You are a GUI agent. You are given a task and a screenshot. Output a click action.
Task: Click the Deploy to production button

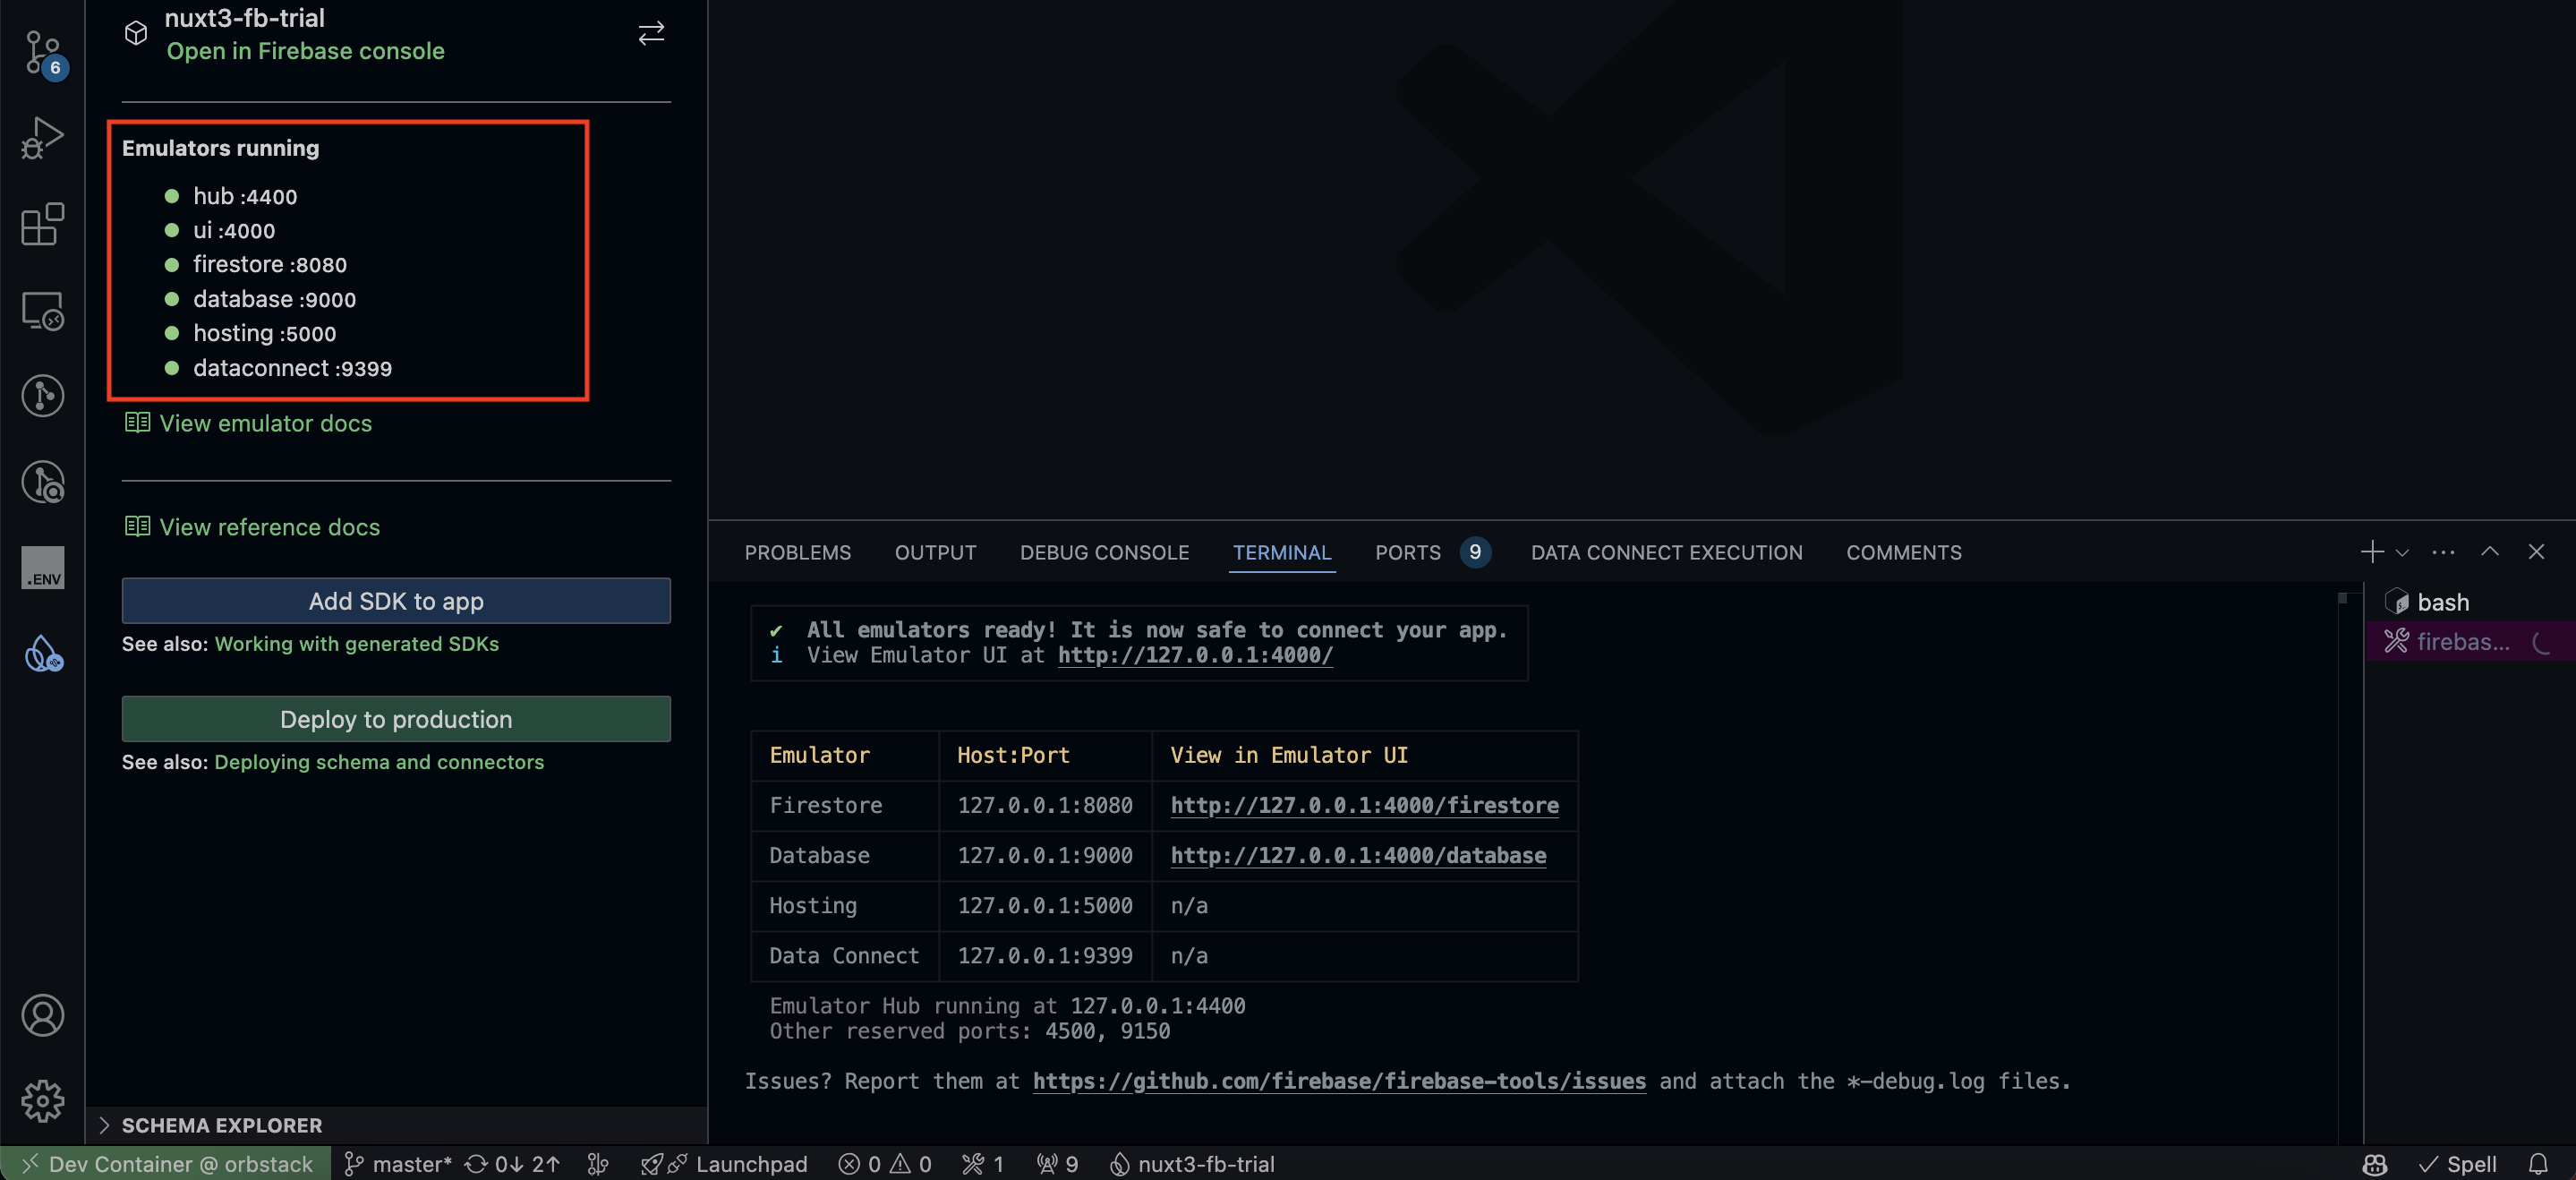tap(395, 719)
